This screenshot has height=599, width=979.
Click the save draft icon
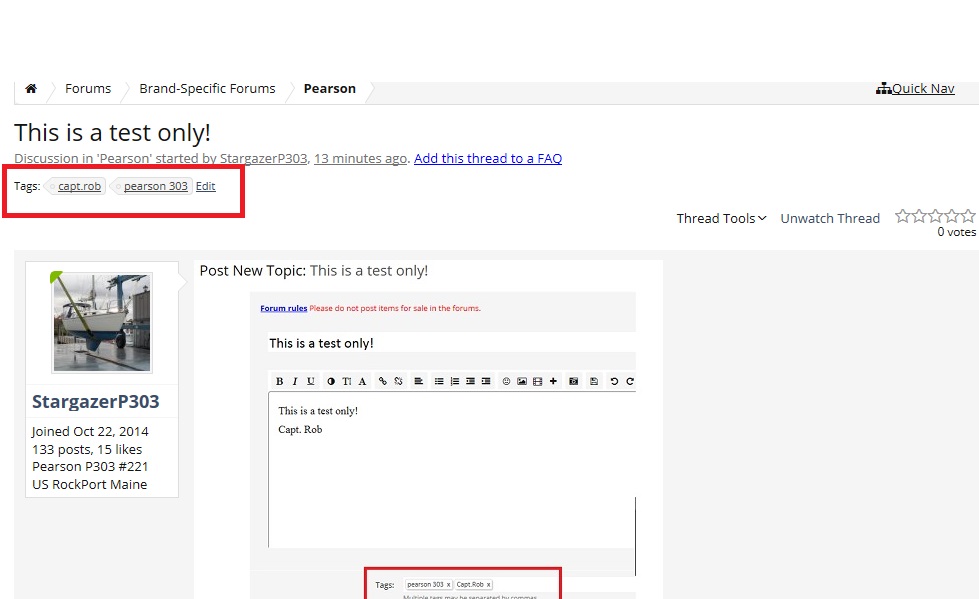click(x=594, y=381)
